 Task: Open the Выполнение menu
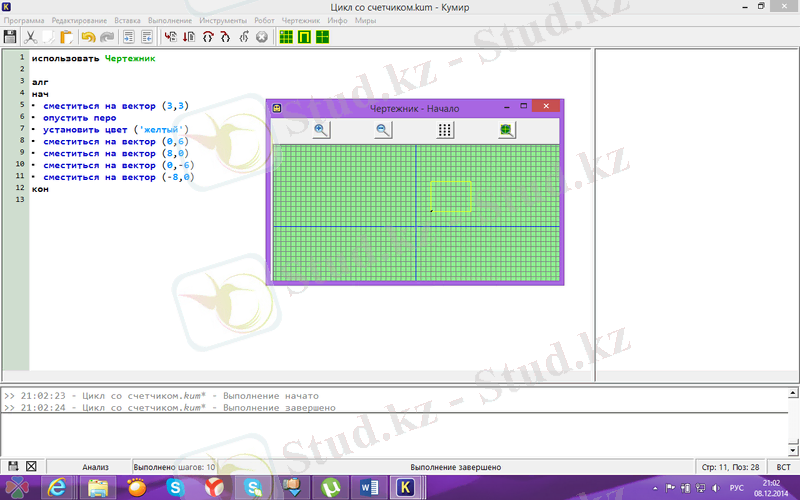pos(170,20)
